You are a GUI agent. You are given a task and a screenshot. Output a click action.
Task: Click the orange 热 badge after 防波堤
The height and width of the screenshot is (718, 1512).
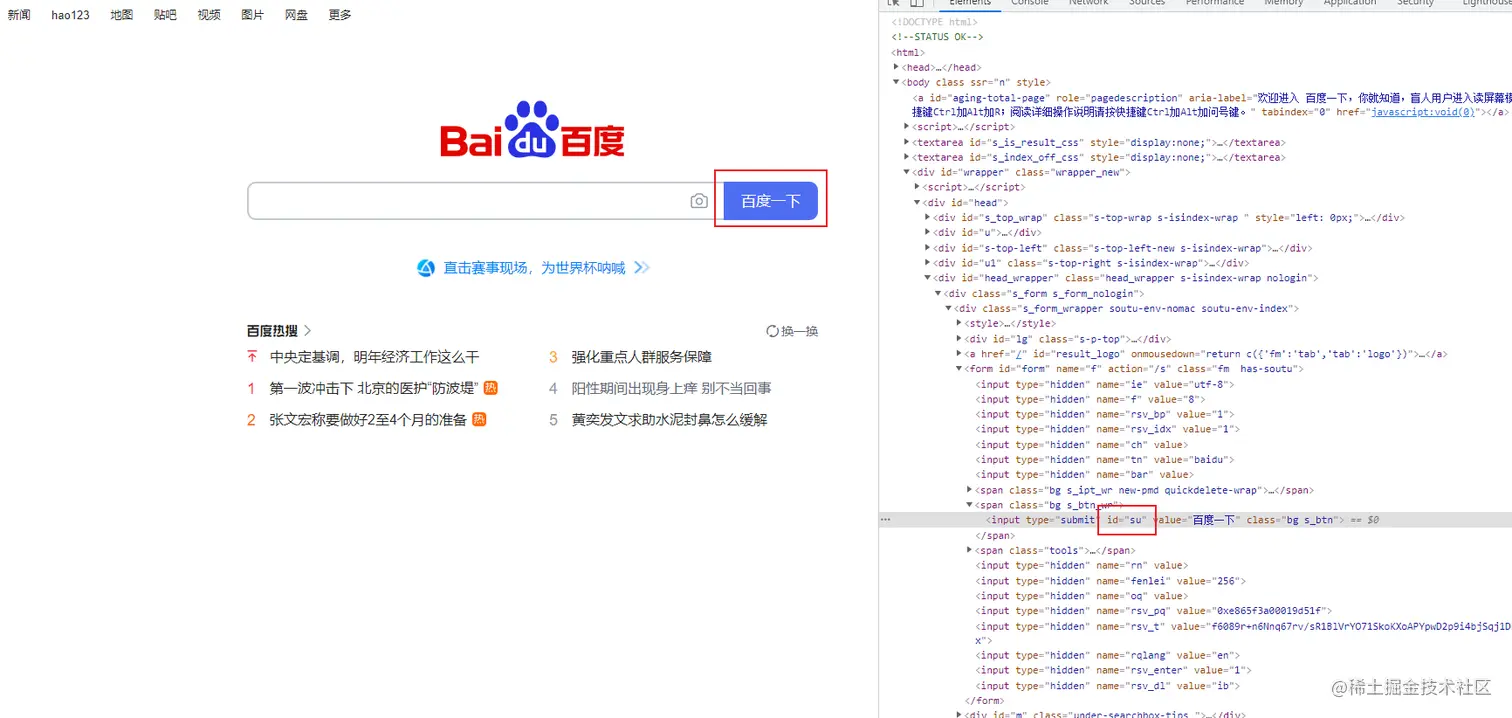pyautogui.click(x=491, y=388)
